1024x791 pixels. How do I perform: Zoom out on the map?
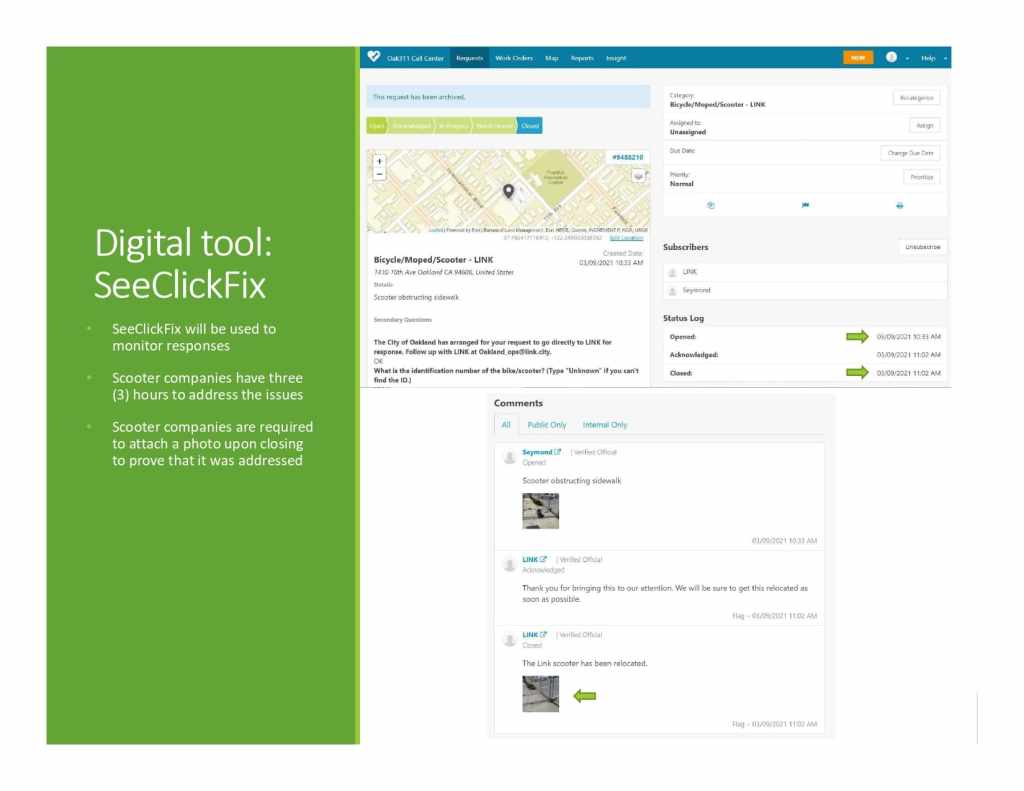(x=379, y=174)
